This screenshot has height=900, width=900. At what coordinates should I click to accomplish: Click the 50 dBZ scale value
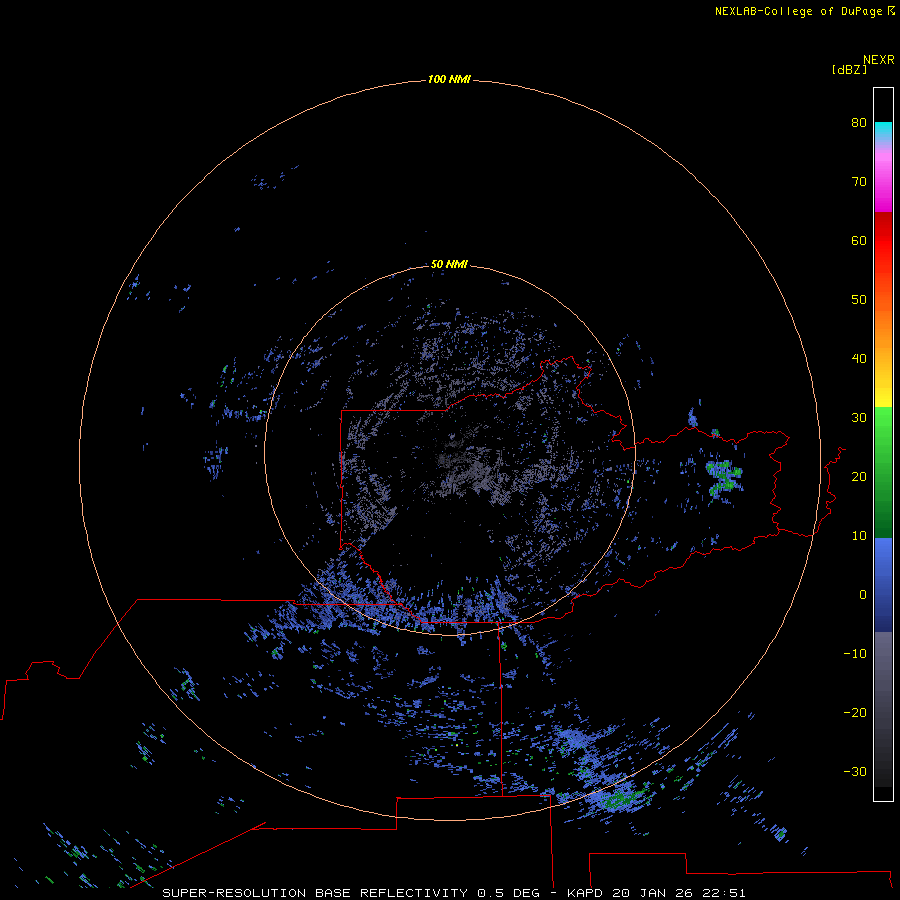point(859,300)
